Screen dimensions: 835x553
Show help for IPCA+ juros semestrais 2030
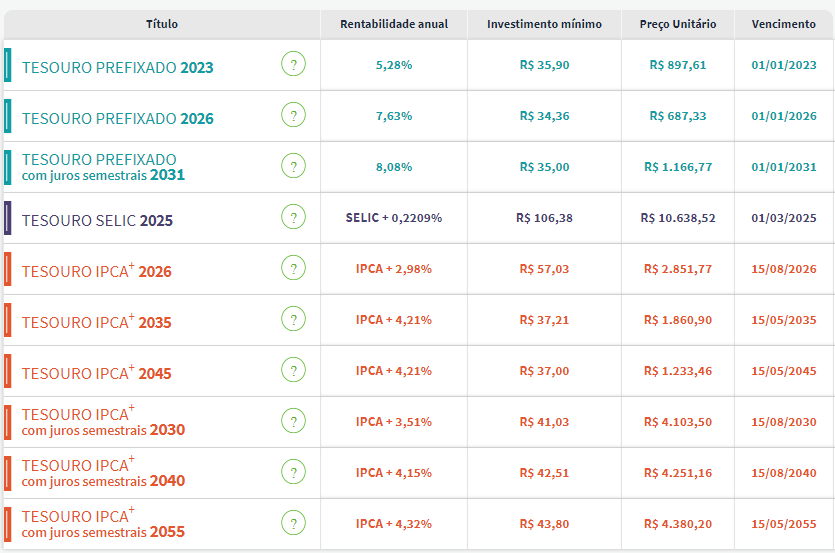pos(293,421)
